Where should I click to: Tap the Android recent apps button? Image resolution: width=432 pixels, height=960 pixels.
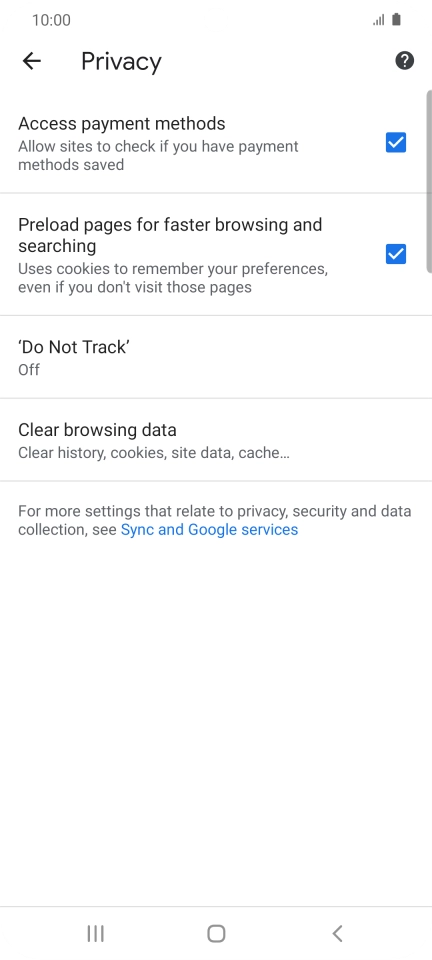pyautogui.click(x=95, y=934)
